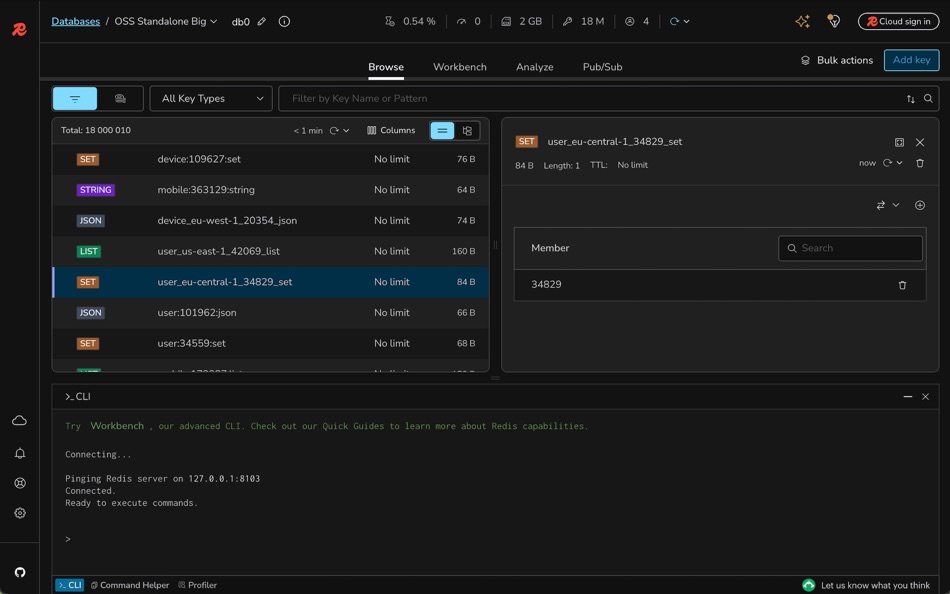Click the Cloud sign in button

[x=898, y=21]
